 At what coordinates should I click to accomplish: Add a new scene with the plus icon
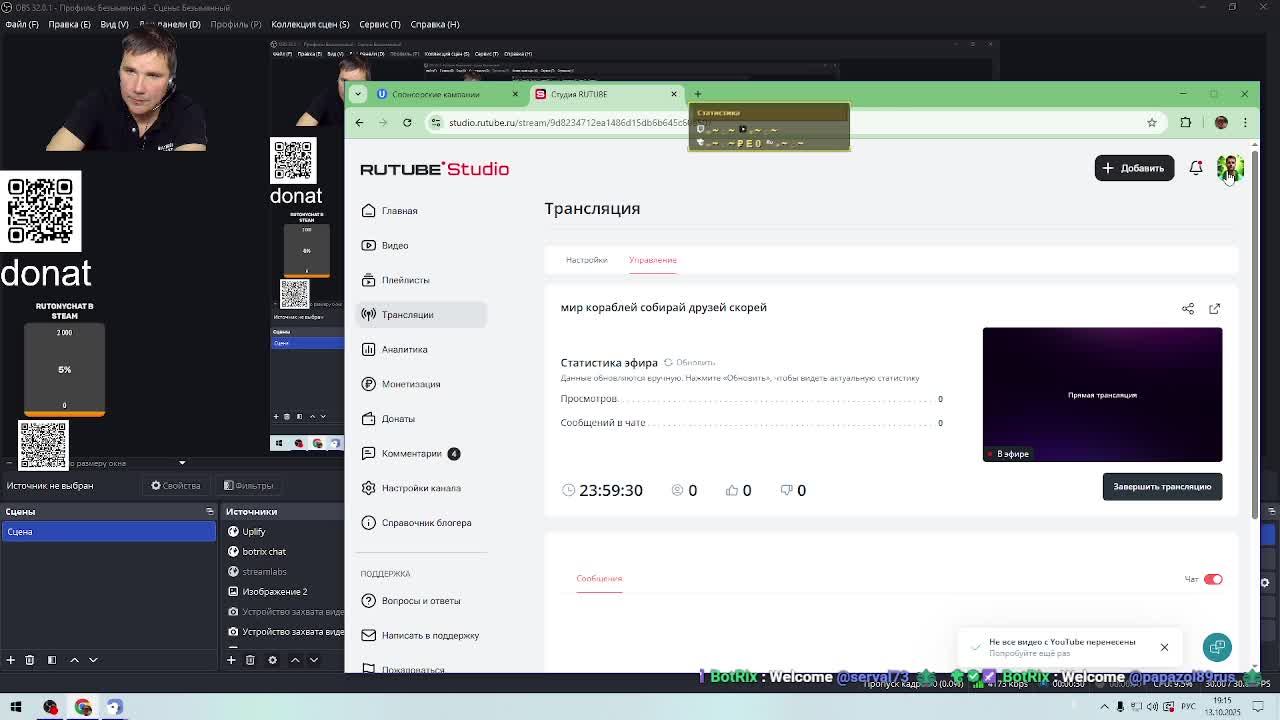[10, 660]
